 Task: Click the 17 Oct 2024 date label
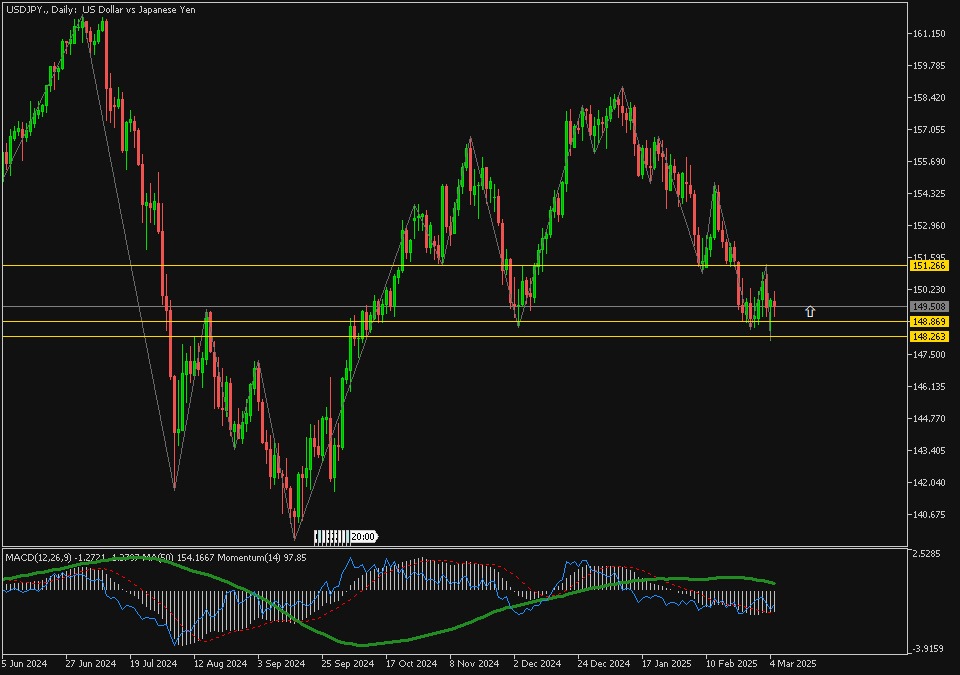pos(411,663)
